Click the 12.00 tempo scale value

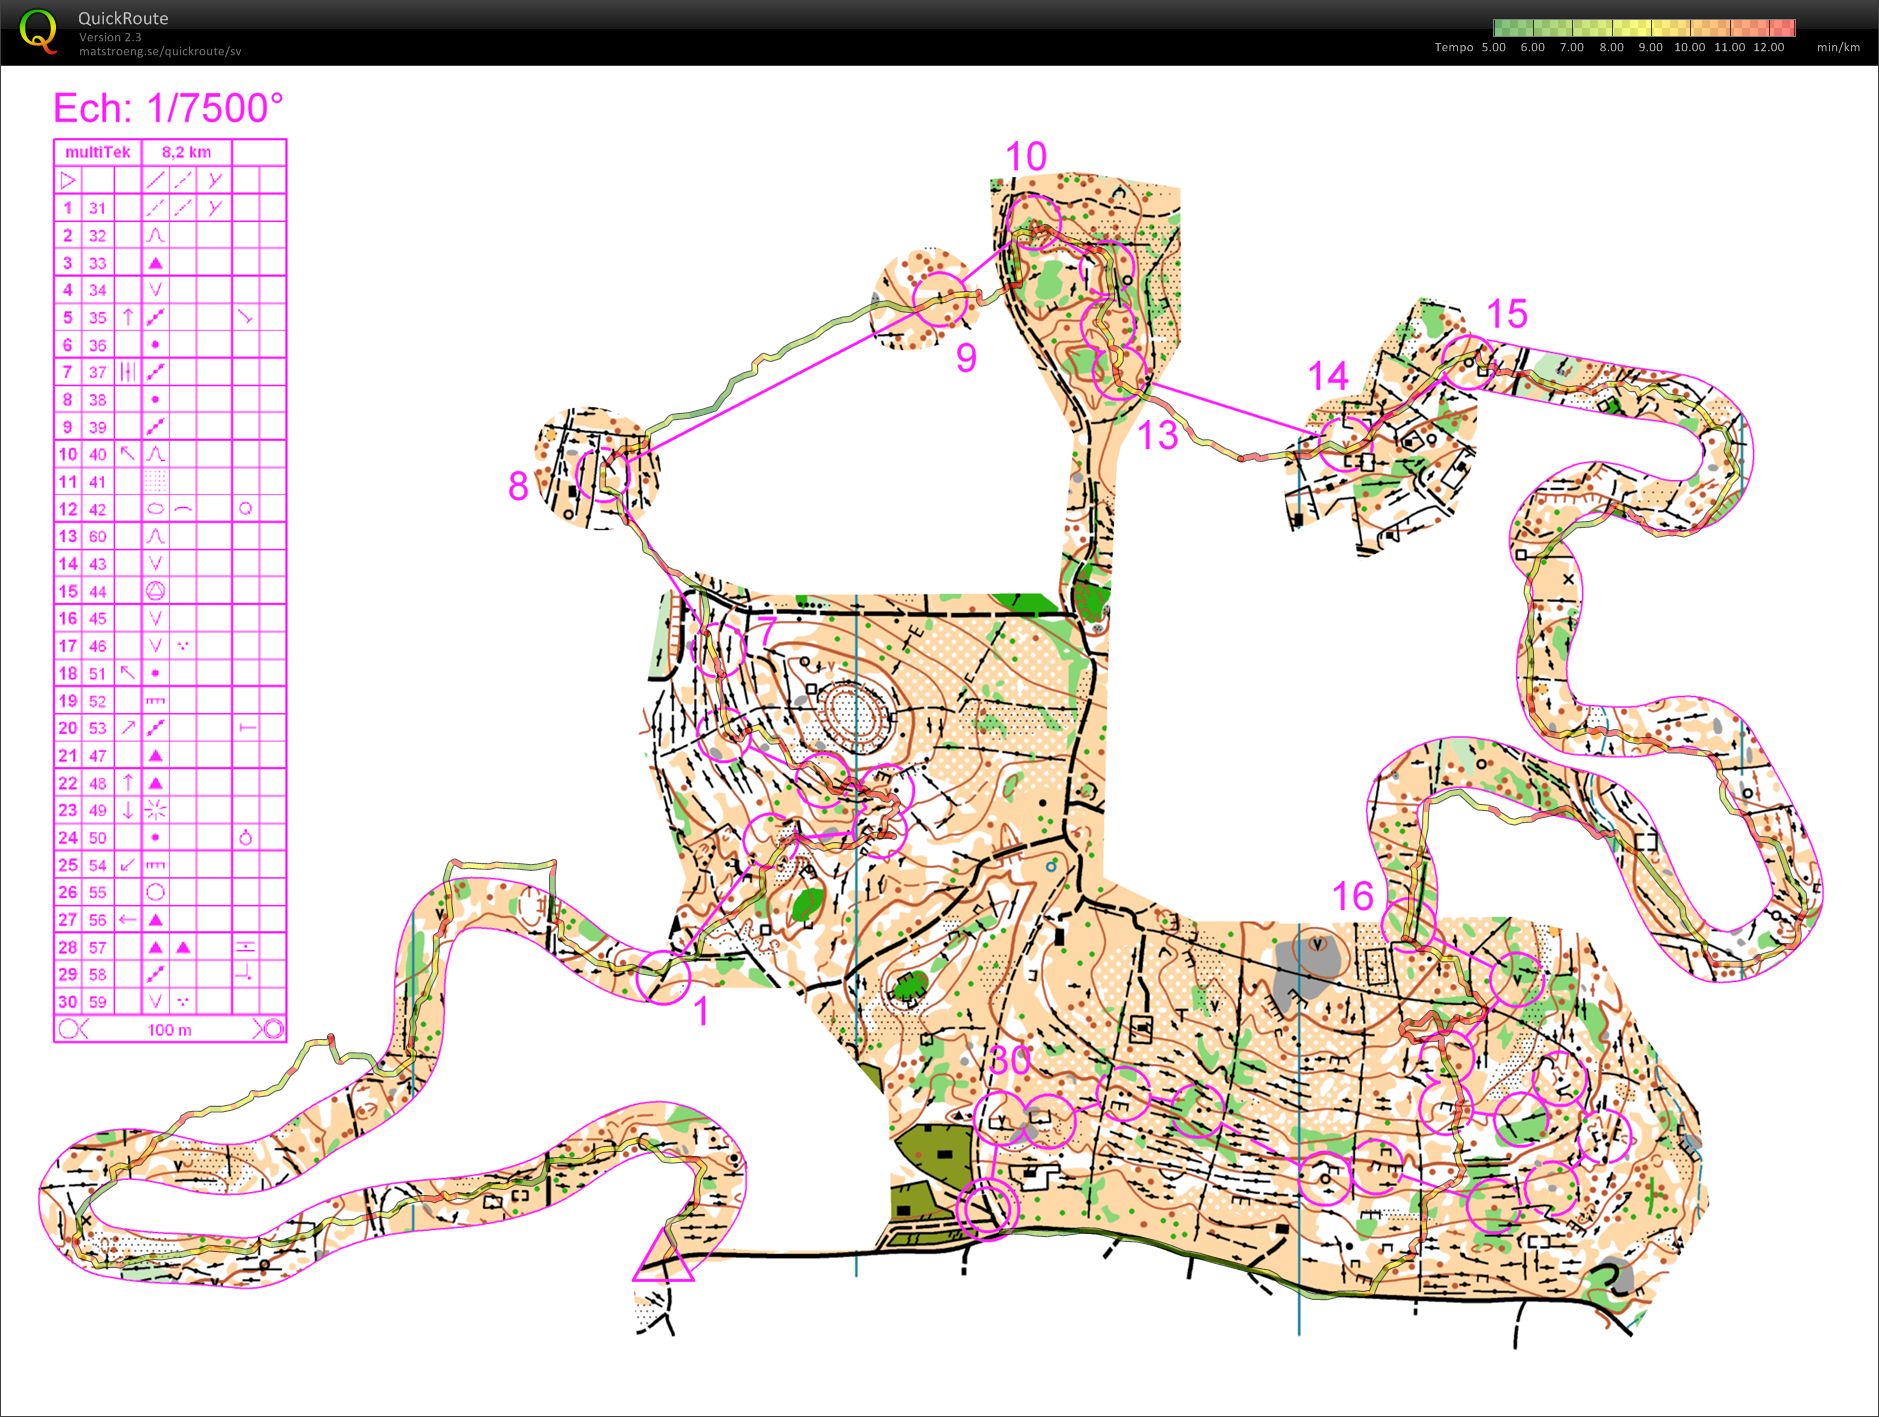(1768, 47)
